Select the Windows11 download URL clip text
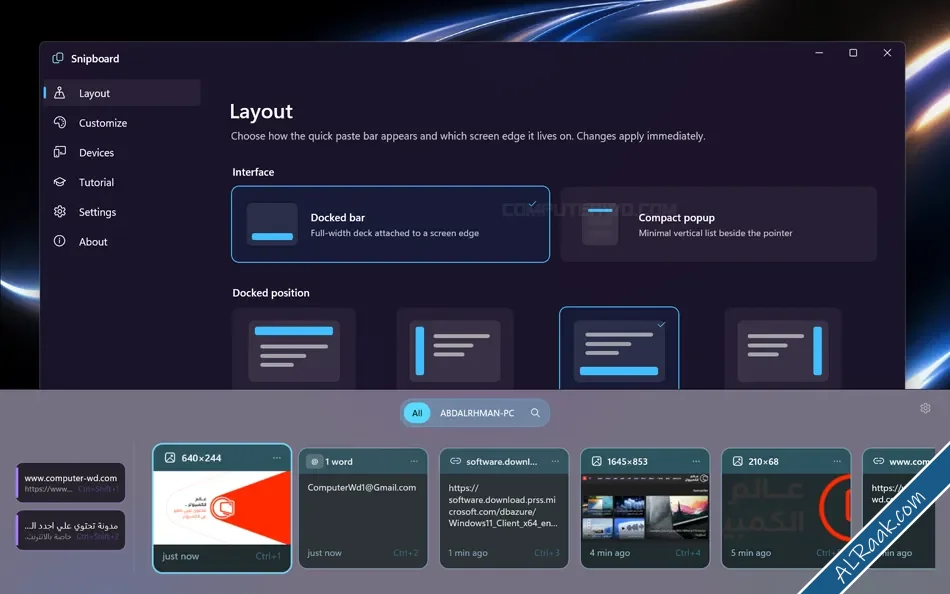950x594 pixels. click(502, 506)
